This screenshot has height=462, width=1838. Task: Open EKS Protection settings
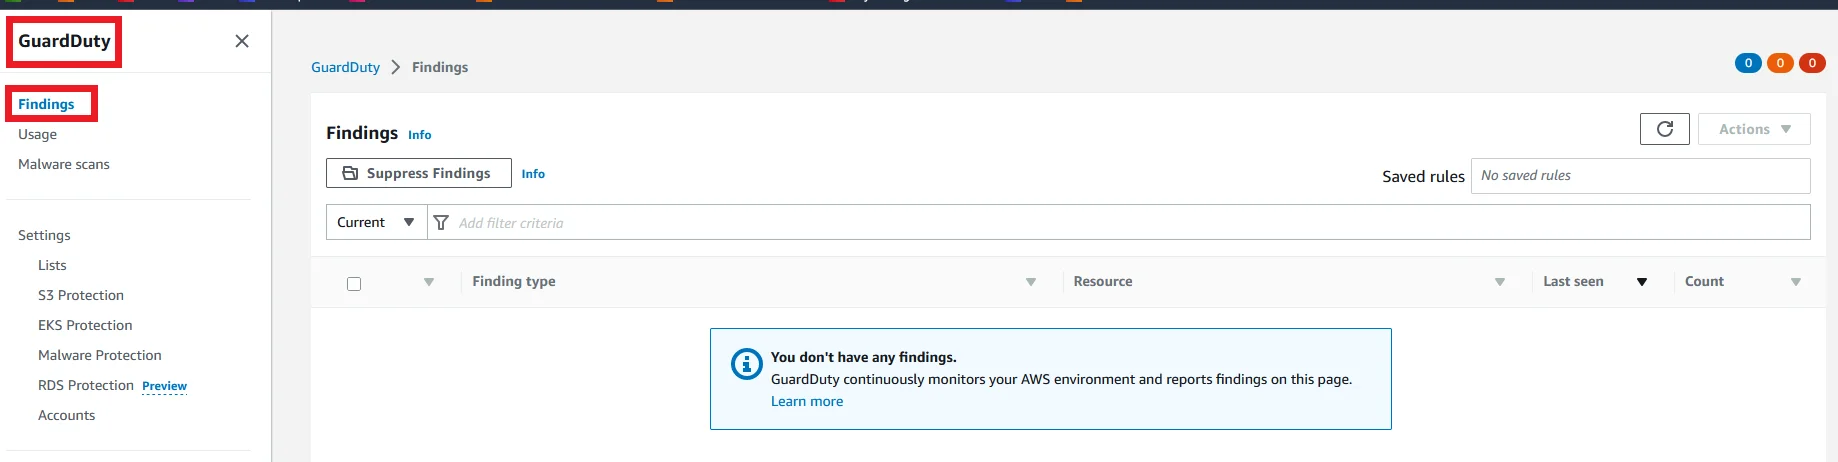[85, 325]
